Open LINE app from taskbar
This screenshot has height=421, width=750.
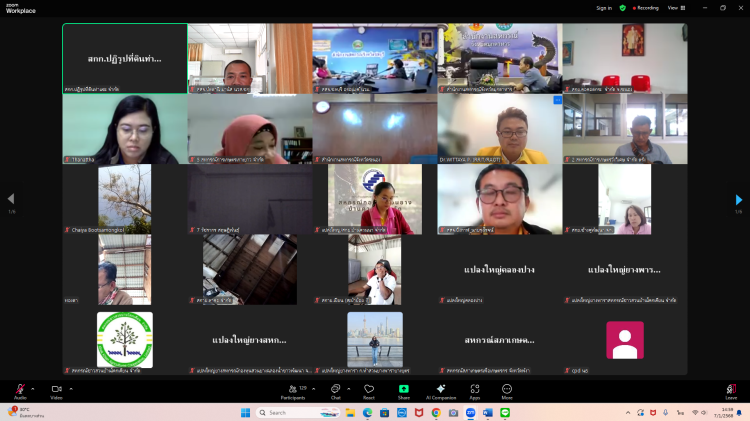tap(505, 412)
